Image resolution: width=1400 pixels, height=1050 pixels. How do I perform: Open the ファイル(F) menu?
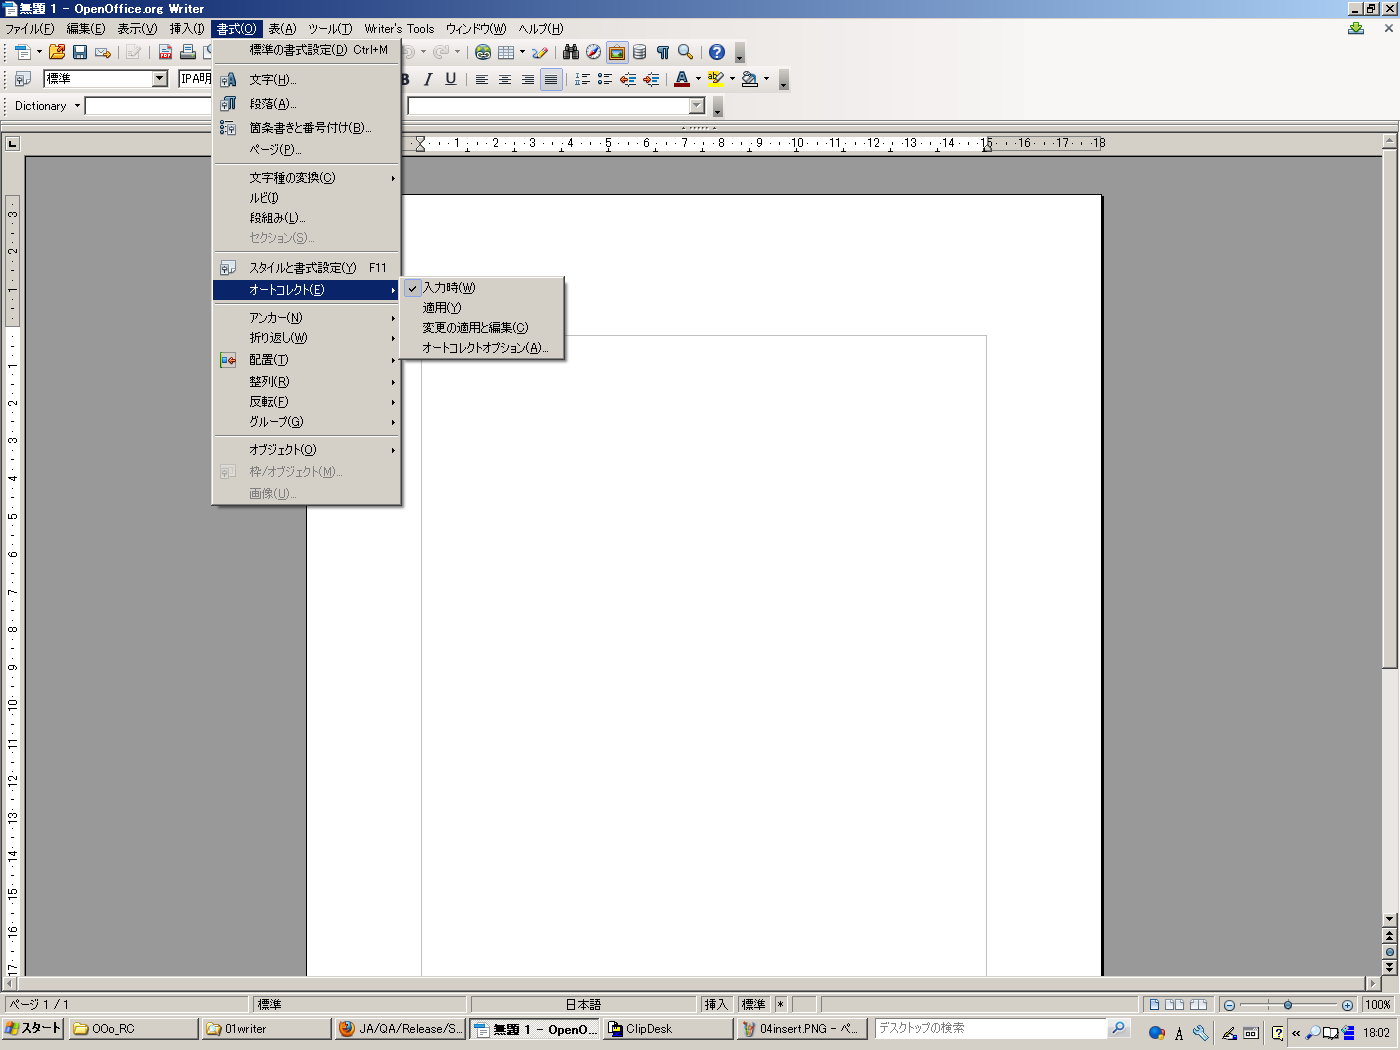pyautogui.click(x=29, y=29)
